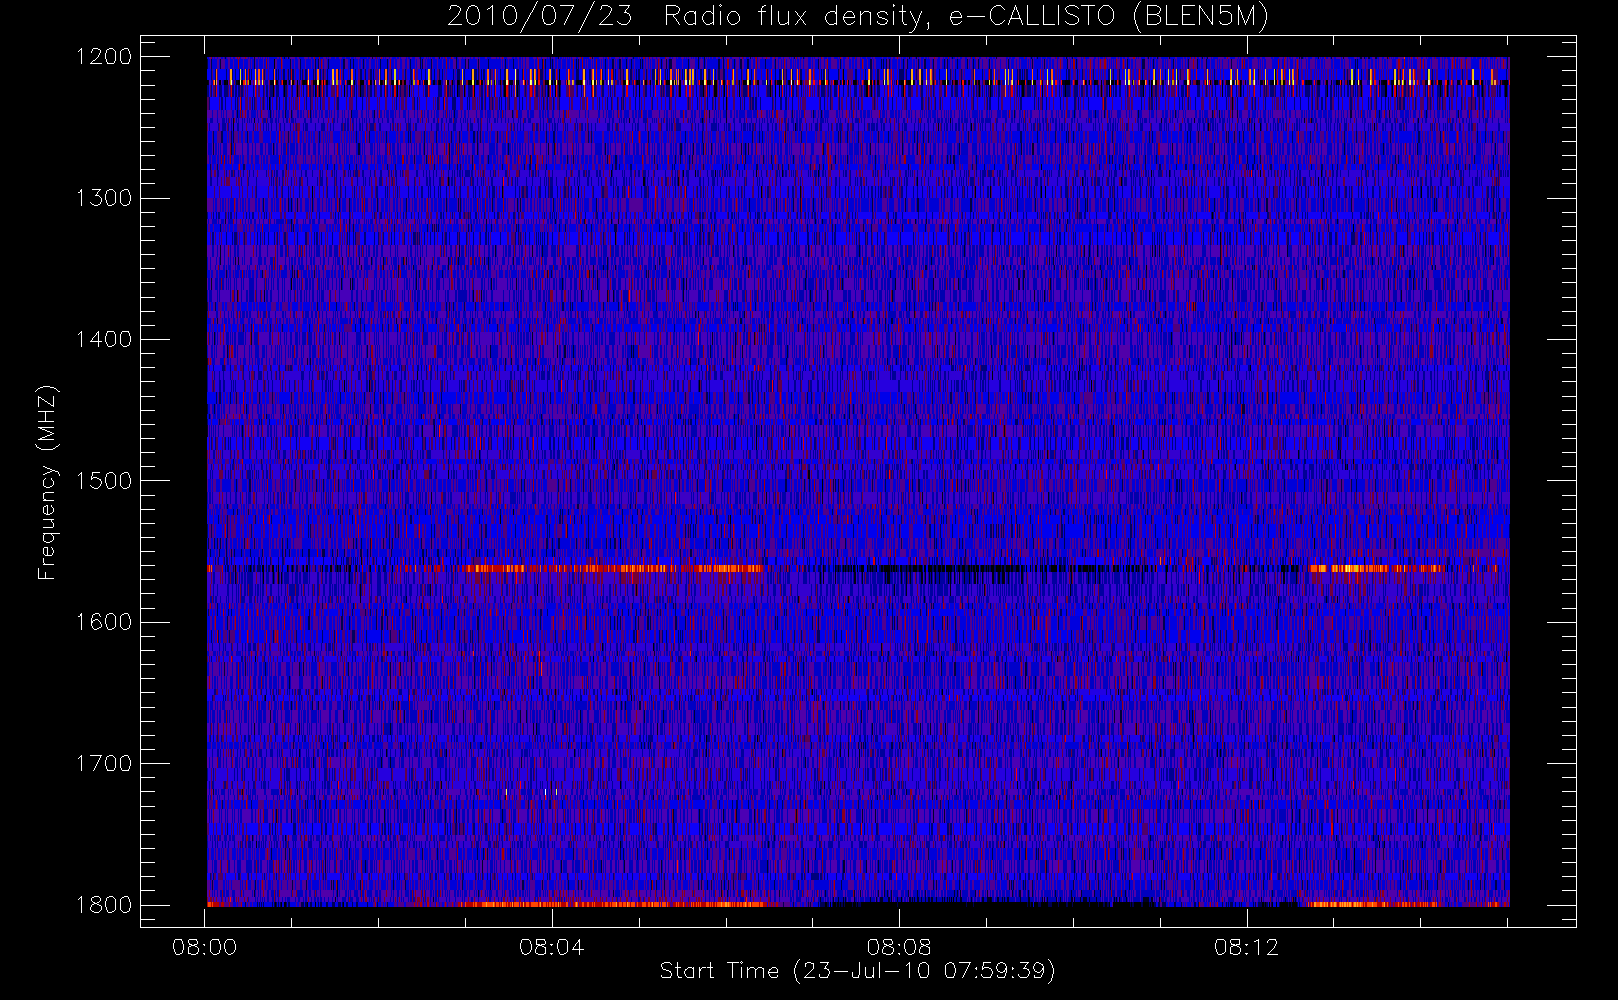Click the 1600 frequency tick label

[x=104, y=622]
